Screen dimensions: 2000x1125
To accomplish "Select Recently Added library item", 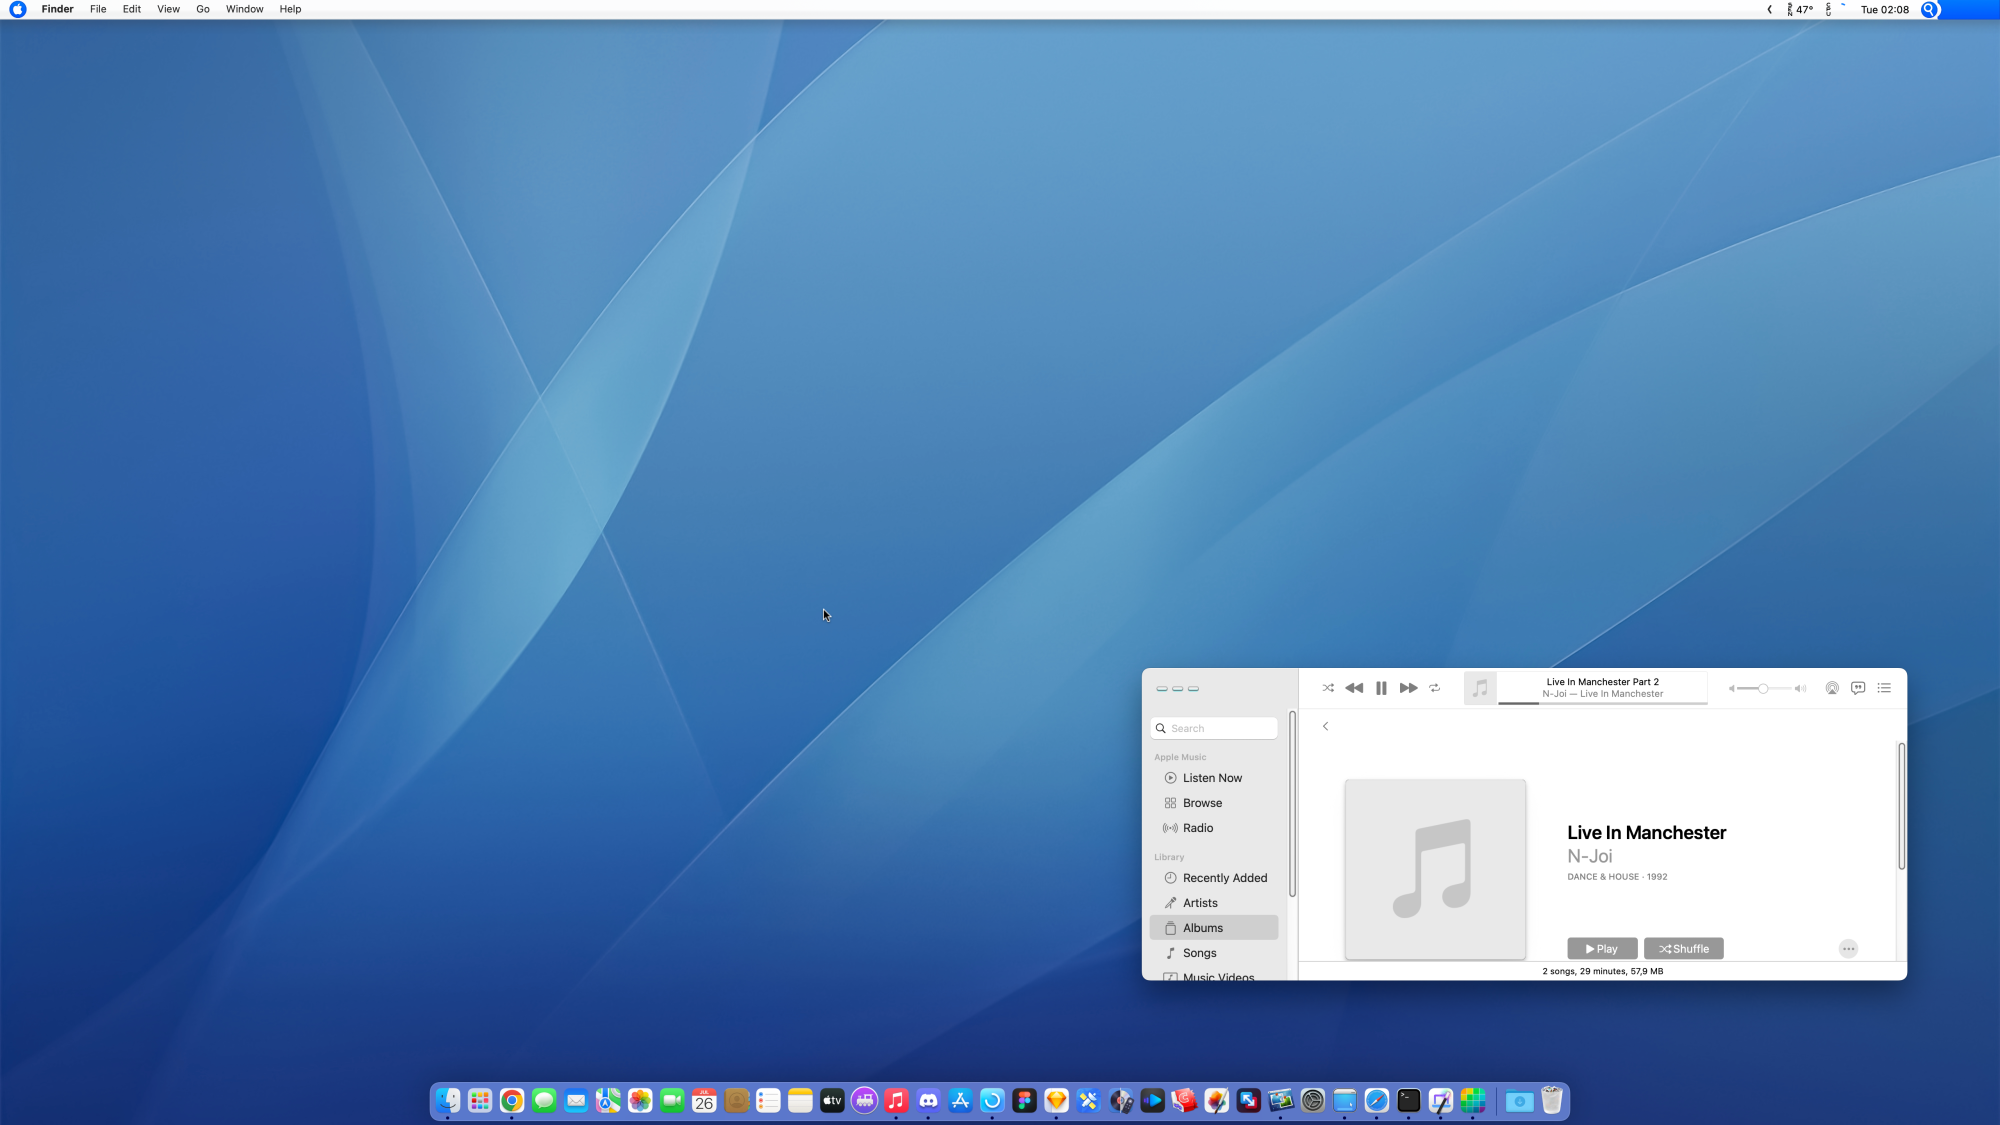I will point(1224,878).
